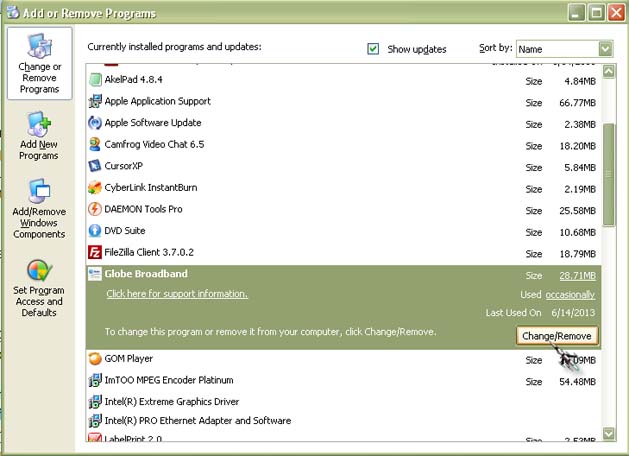Screen dimensions: 629x456
Task: Click the Add or Remove Programs title icon
Action: click(x=12, y=12)
